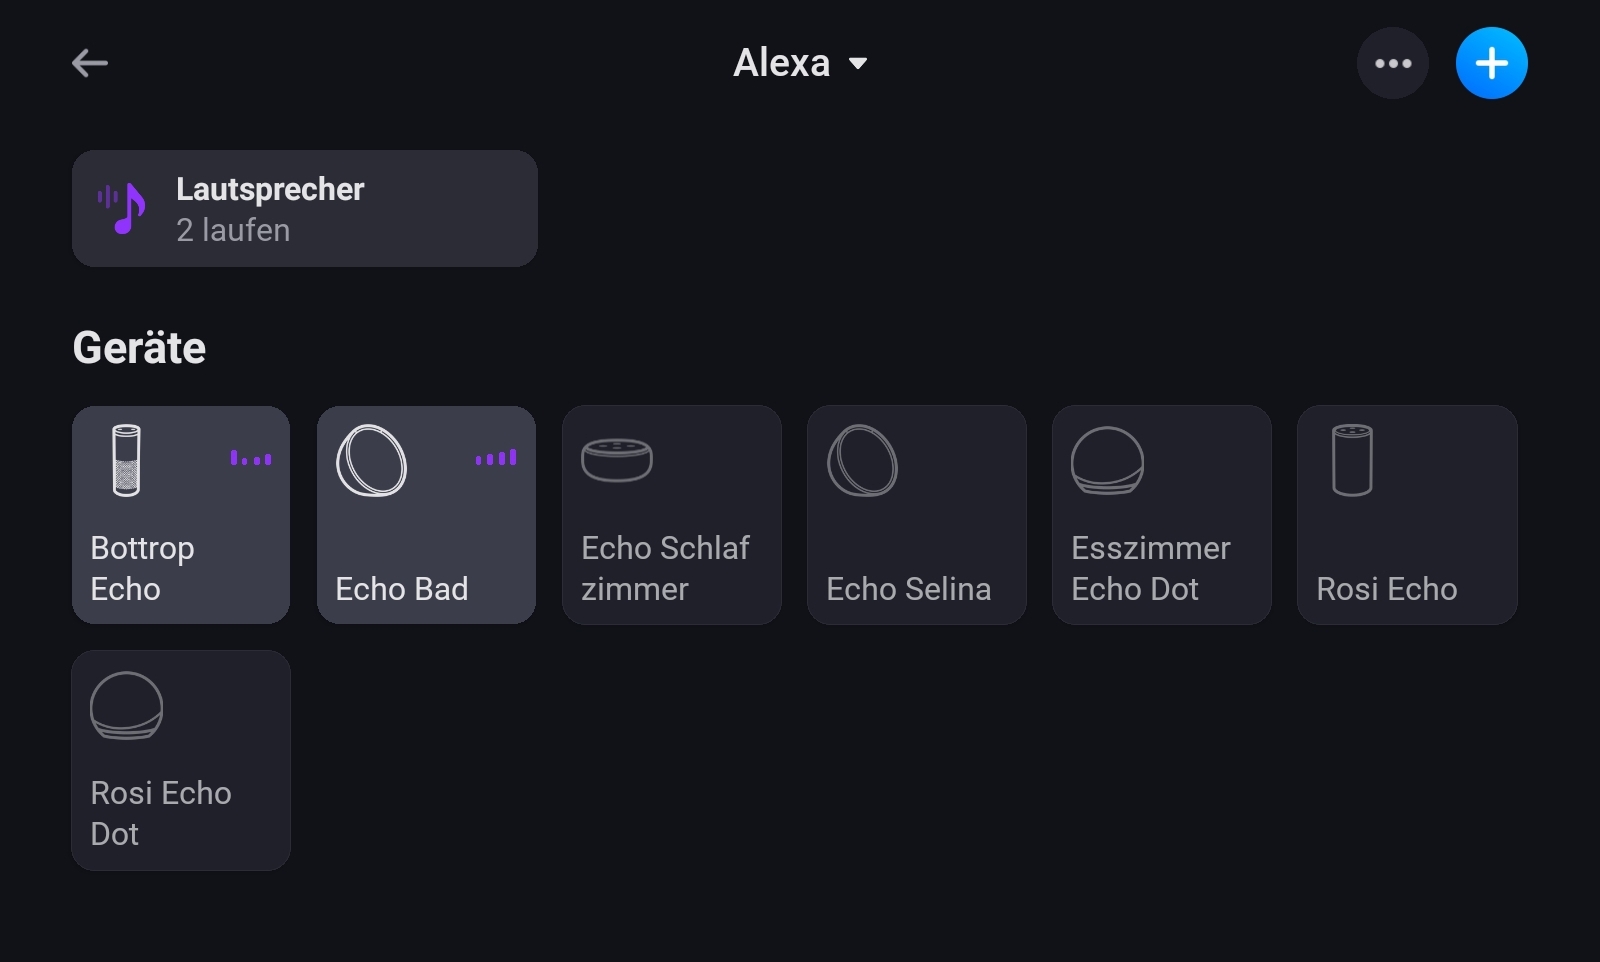Click the Bottrop Echo cylinder device icon

127,461
